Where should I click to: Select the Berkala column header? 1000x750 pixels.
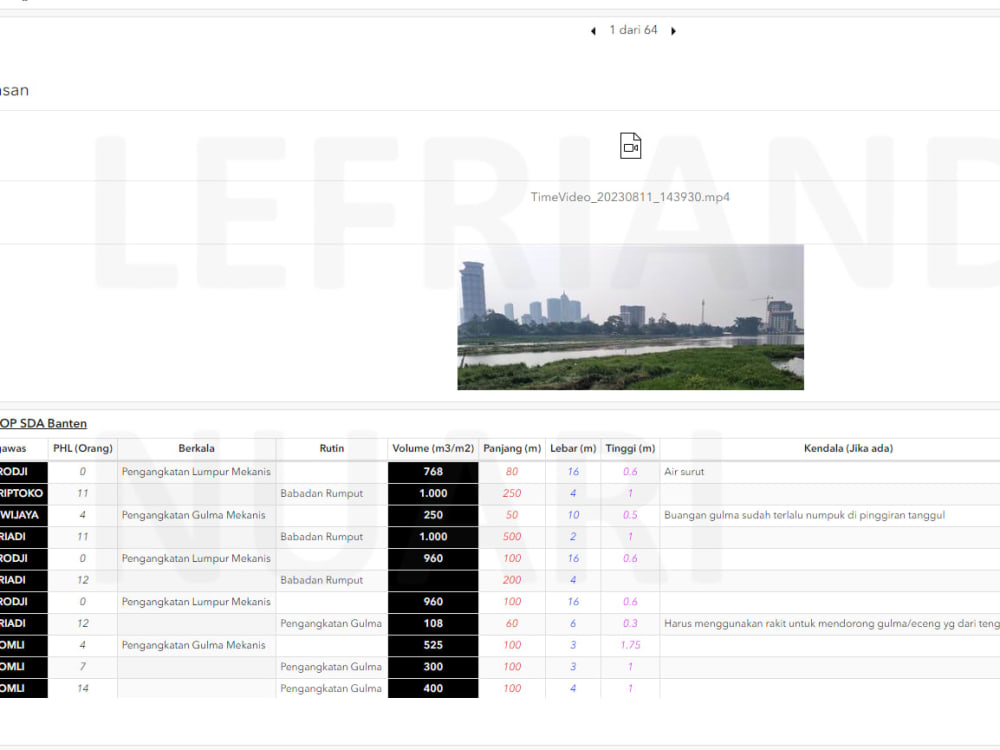pyautogui.click(x=196, y=448)
